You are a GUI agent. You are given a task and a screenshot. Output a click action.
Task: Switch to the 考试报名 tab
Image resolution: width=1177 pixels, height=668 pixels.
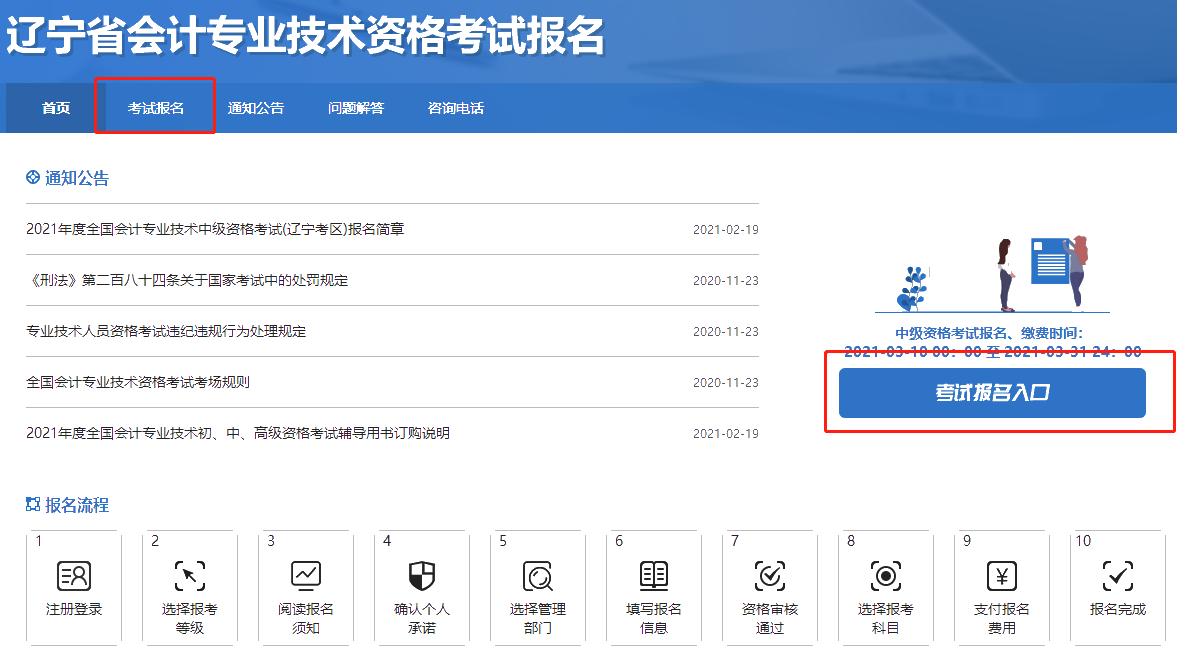155,108
